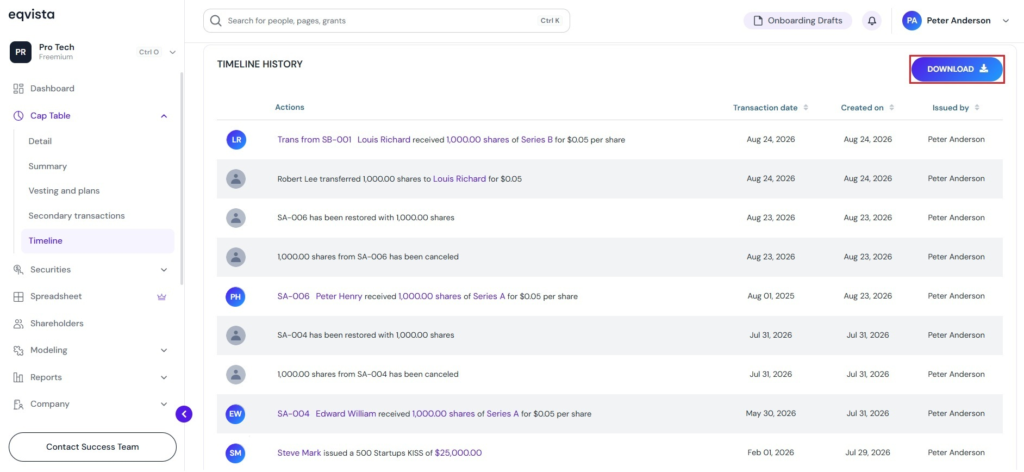Click the Feb 01, 2026 transaction date

(x=771, y=453)
